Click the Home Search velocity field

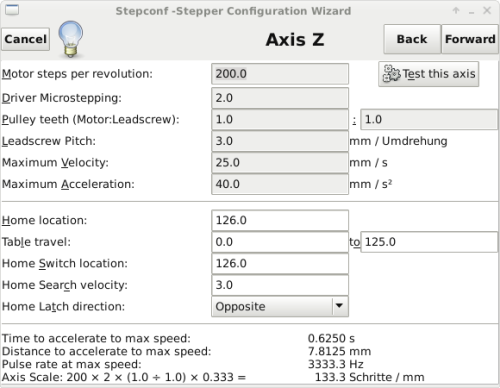tap(280, 285)
